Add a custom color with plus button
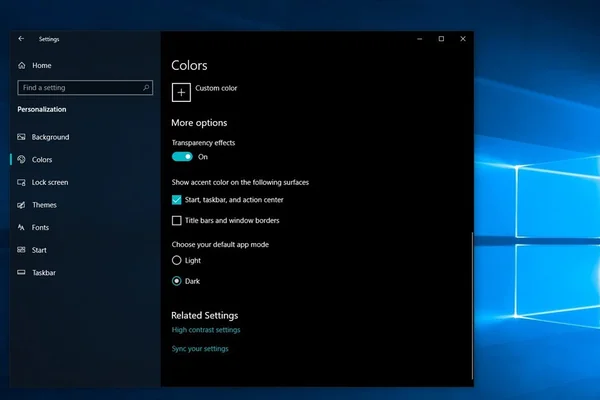 [x=181, y=92]
